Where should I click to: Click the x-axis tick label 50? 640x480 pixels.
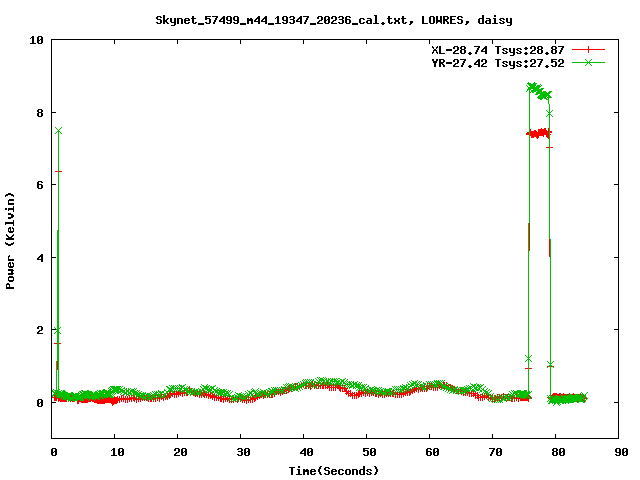tap(369, 452)
